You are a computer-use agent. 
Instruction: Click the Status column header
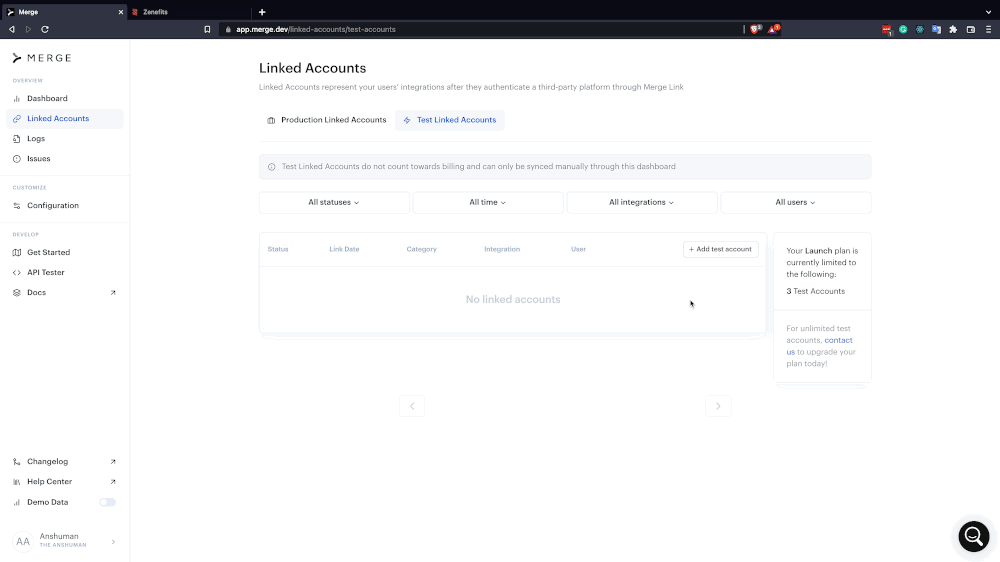(x=278, y=249)
